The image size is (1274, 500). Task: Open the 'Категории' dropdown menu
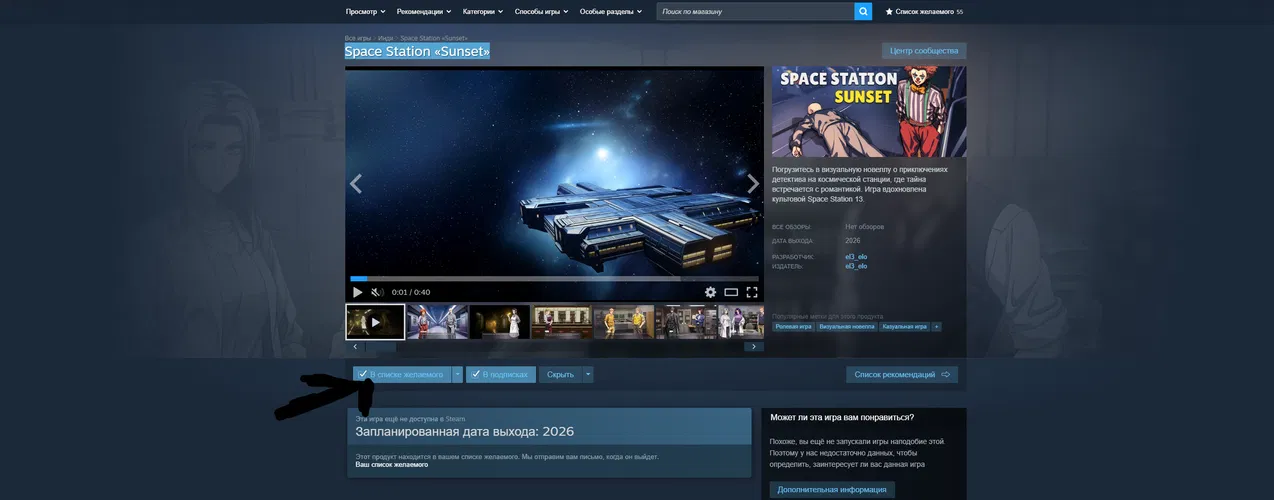pyautogui.click(x=483, y=12)
